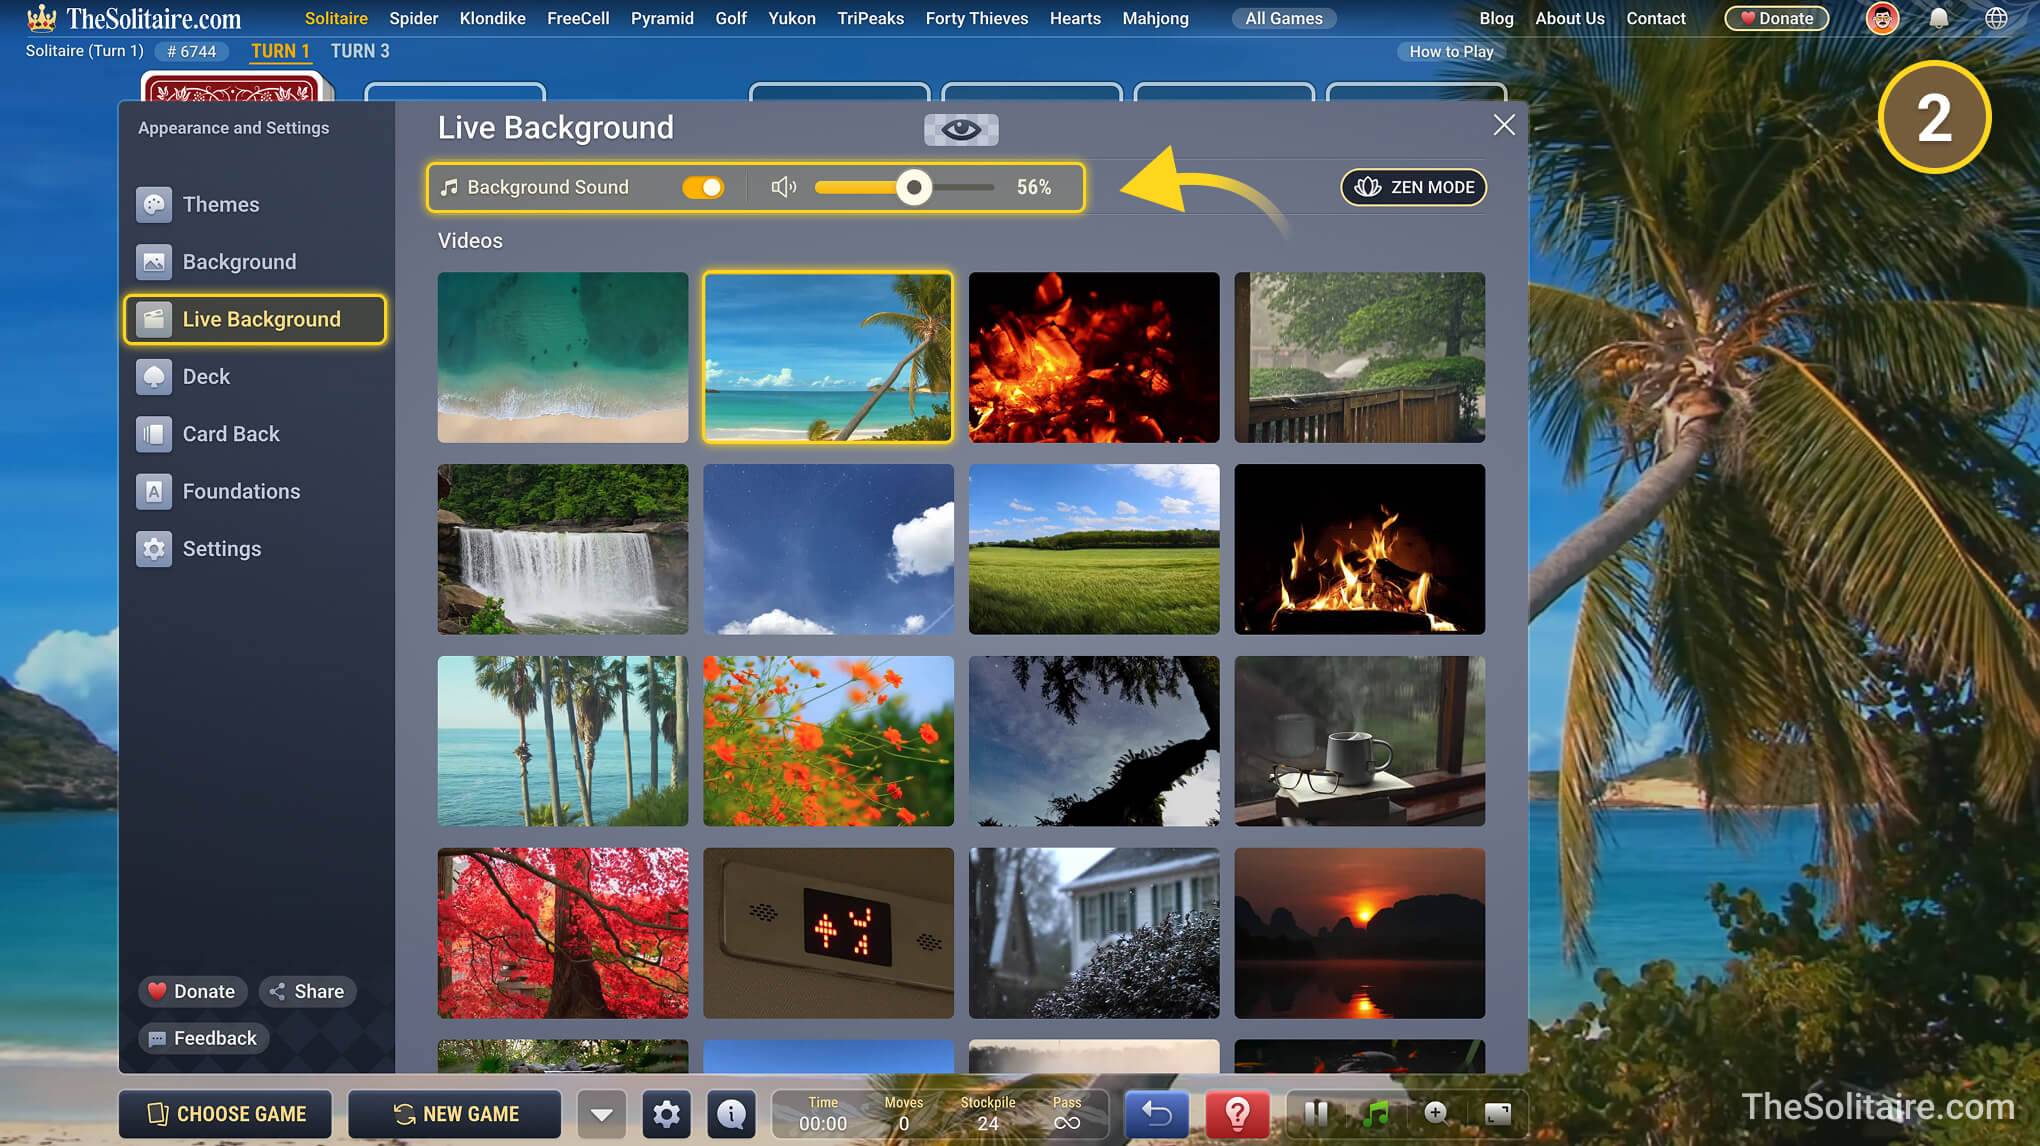This screenshot has width=2040, height=1146.
Task: Close the Appearance and Settings panel
Action: point(1504,125)
